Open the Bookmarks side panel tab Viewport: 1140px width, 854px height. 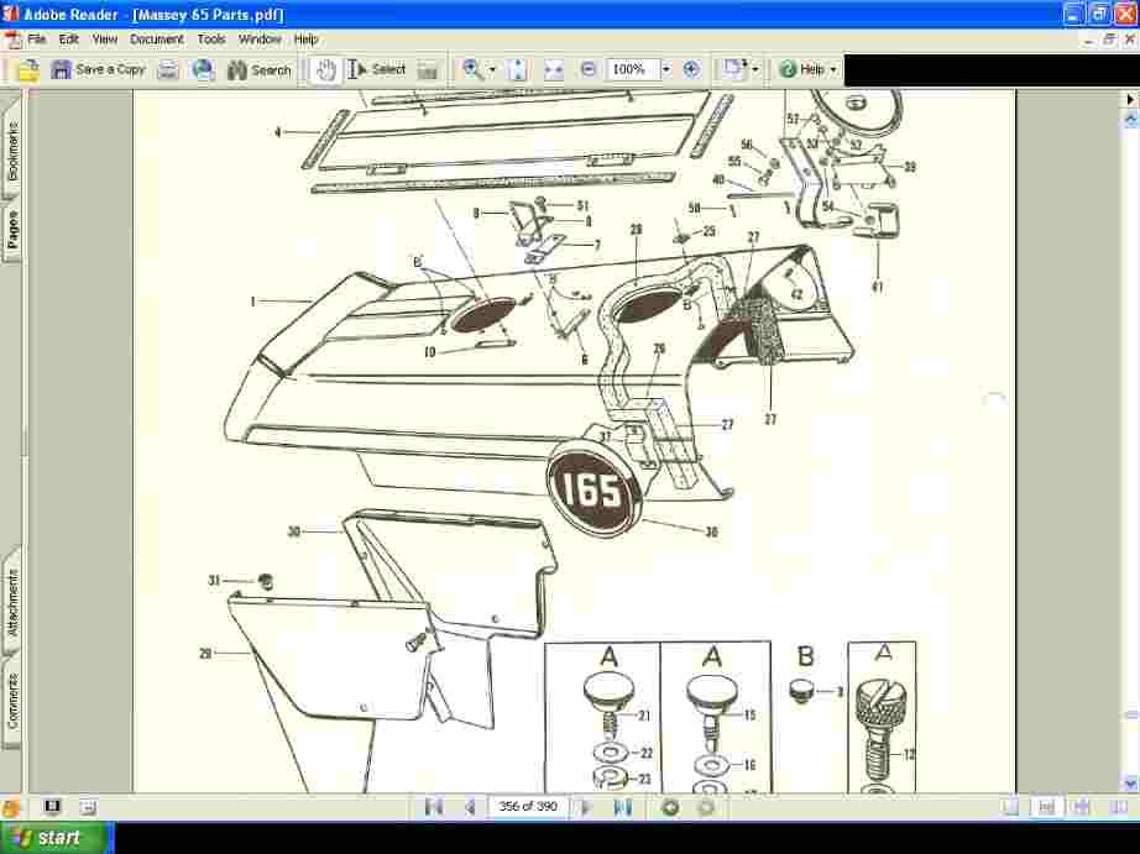click(11, 151)
